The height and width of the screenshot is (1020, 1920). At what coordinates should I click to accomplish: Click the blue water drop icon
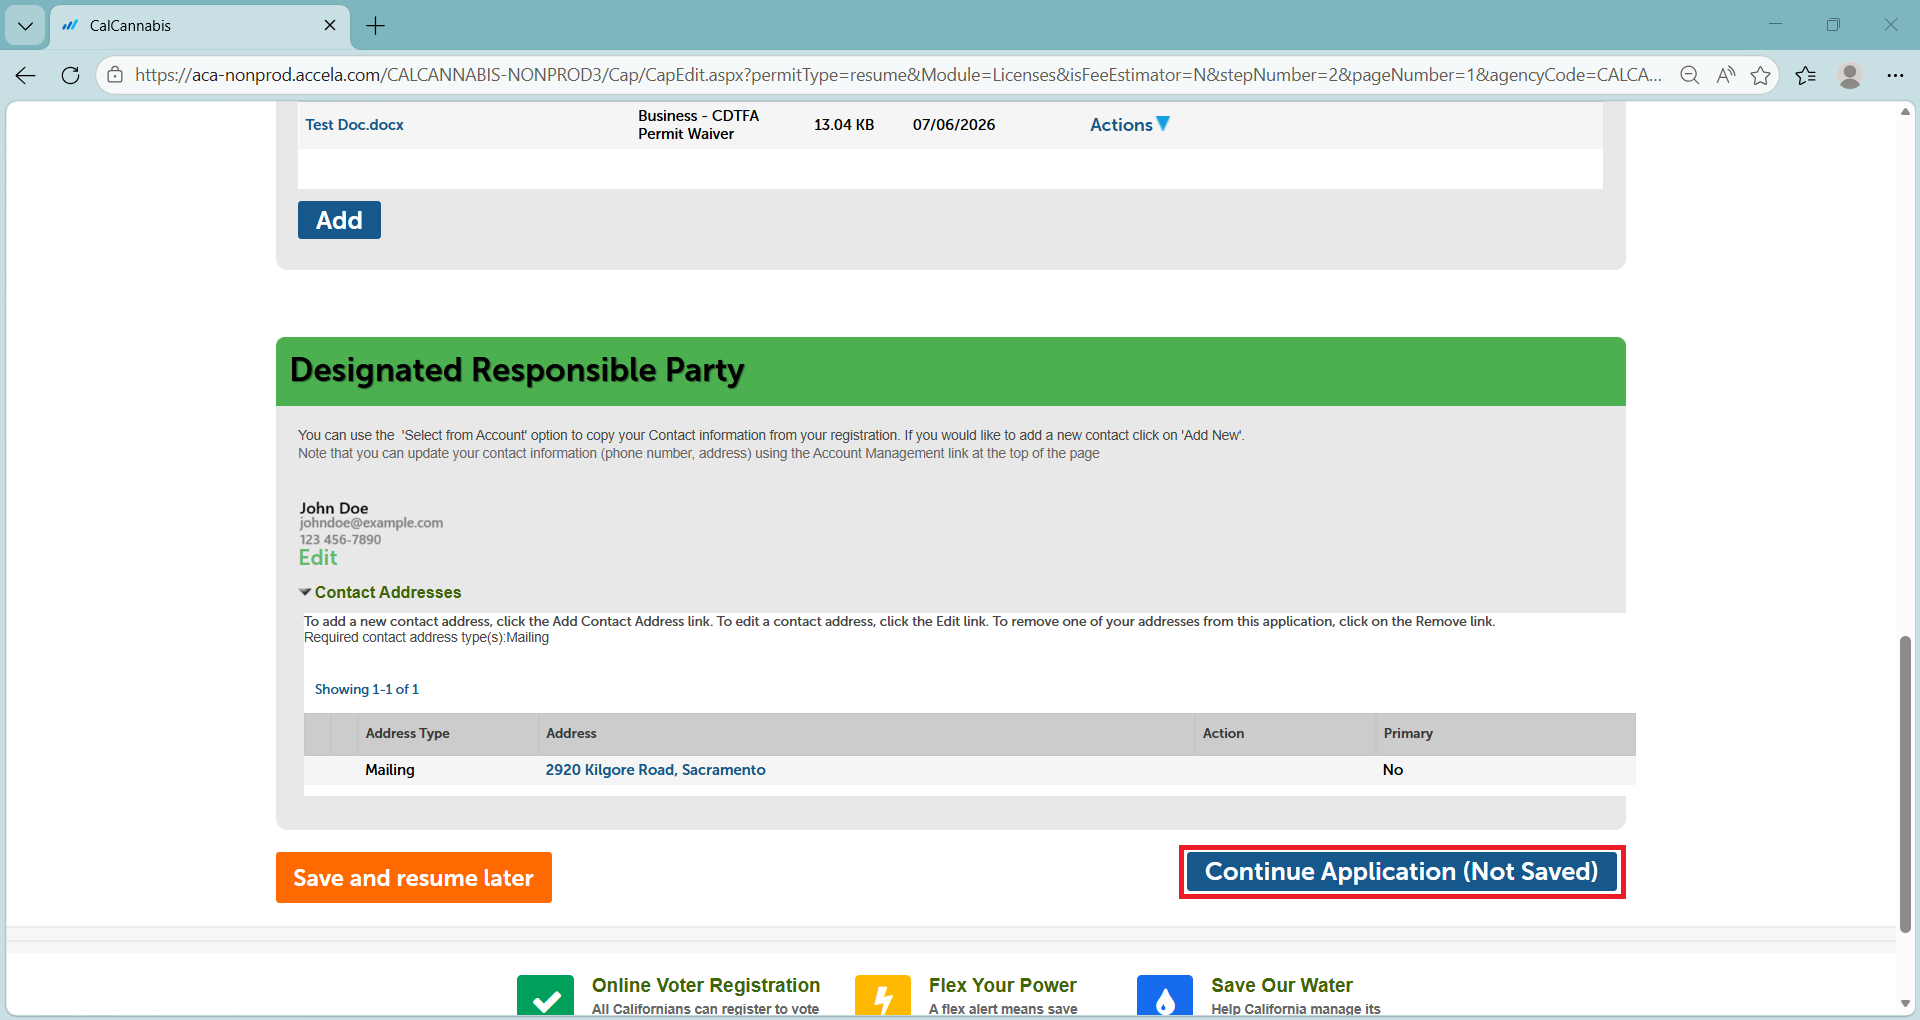[1165, 996]
